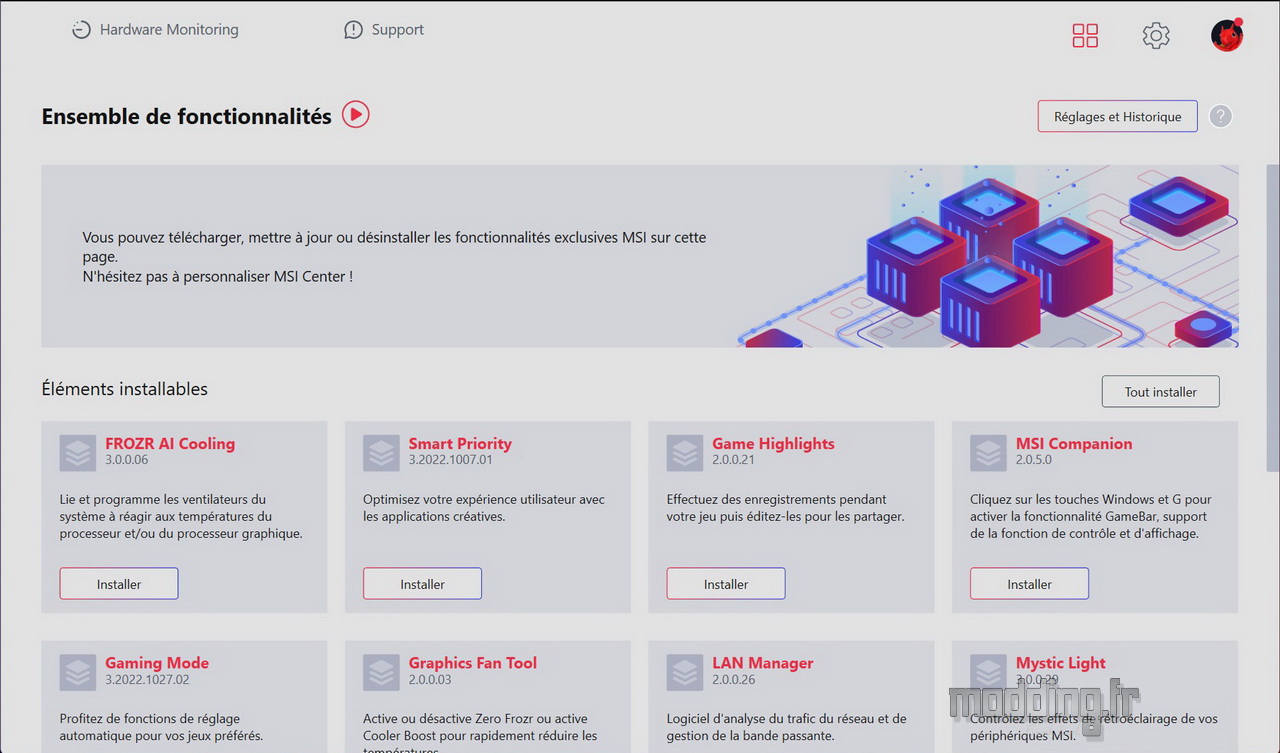This screenshot has width=1280, height=753.
Task: Select the Graphics Fan Tool layers icon
Action: 381,672
